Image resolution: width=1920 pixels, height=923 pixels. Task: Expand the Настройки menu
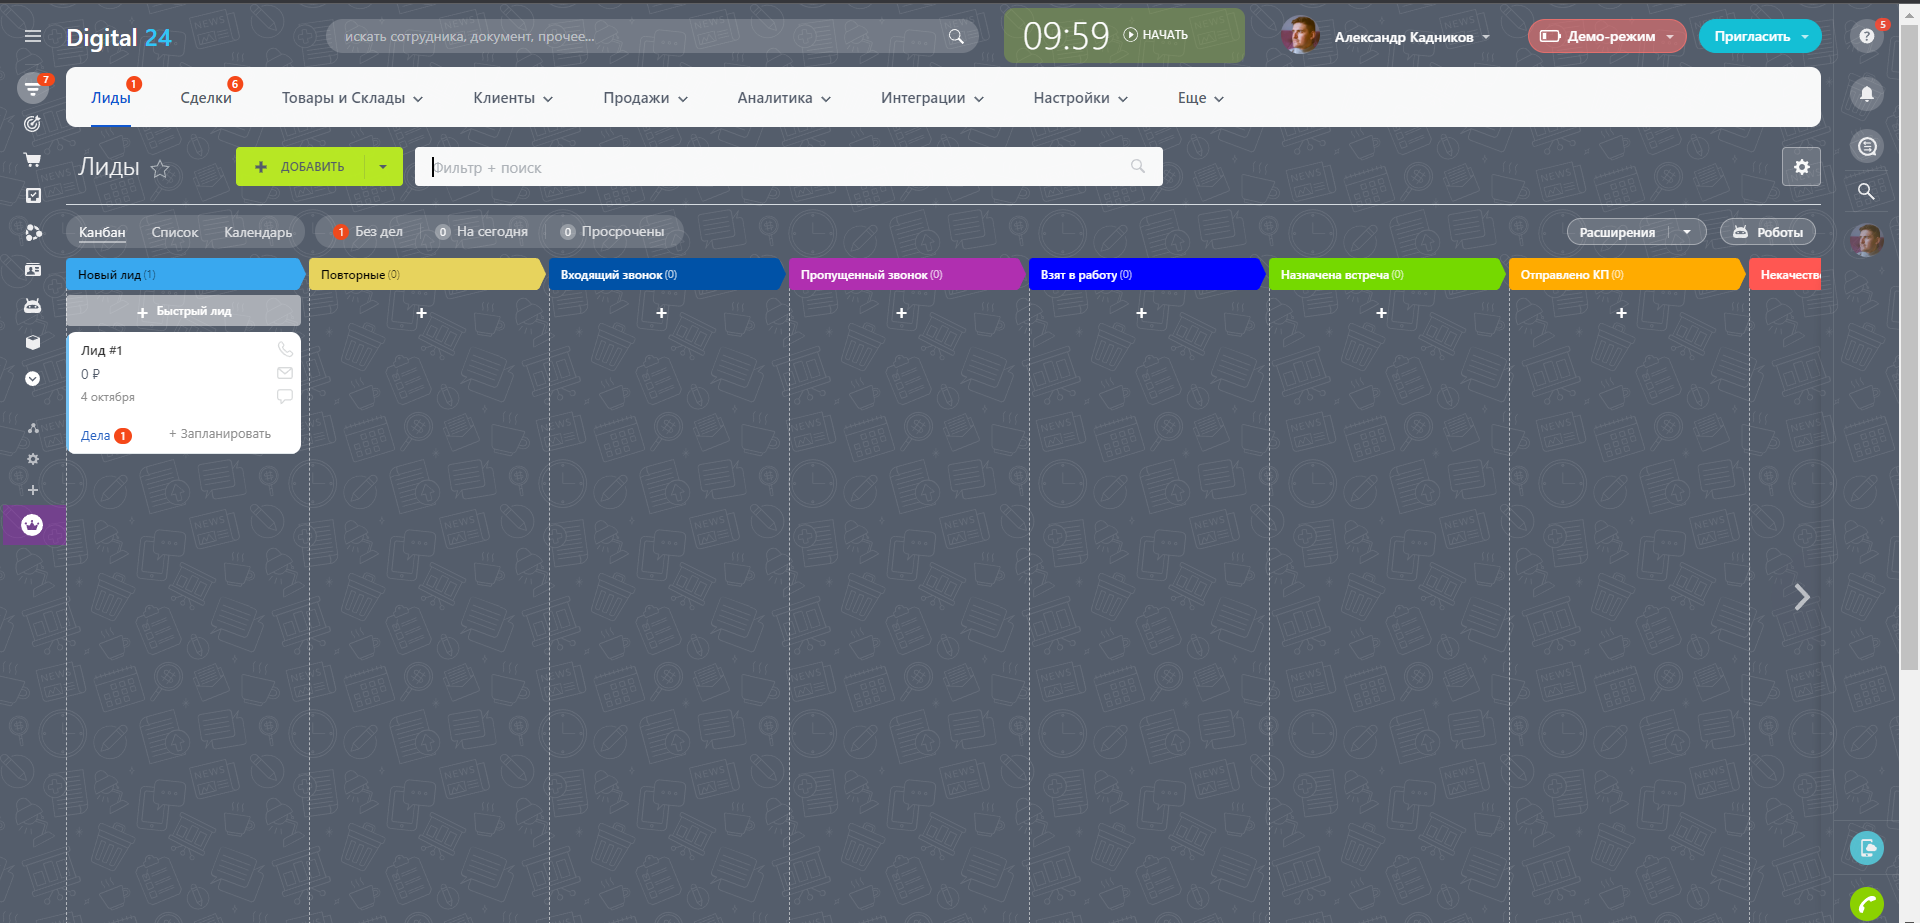click(x=1080, y=98)
